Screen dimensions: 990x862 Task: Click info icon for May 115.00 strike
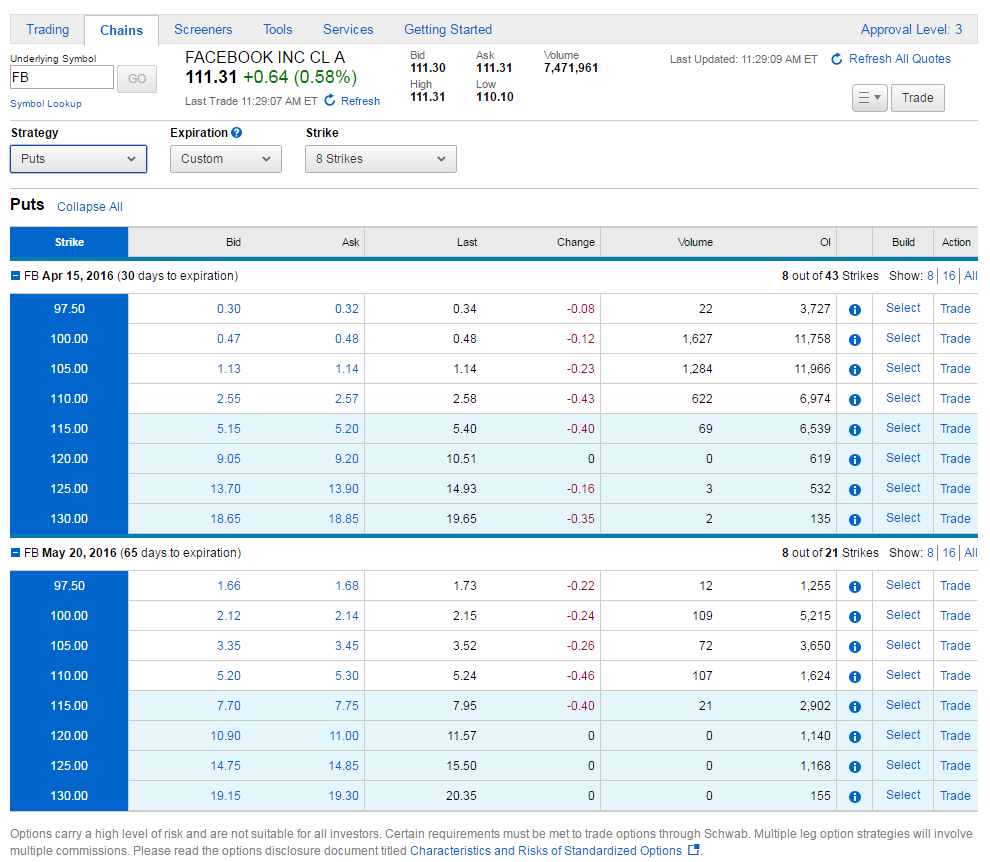[854, 707]
